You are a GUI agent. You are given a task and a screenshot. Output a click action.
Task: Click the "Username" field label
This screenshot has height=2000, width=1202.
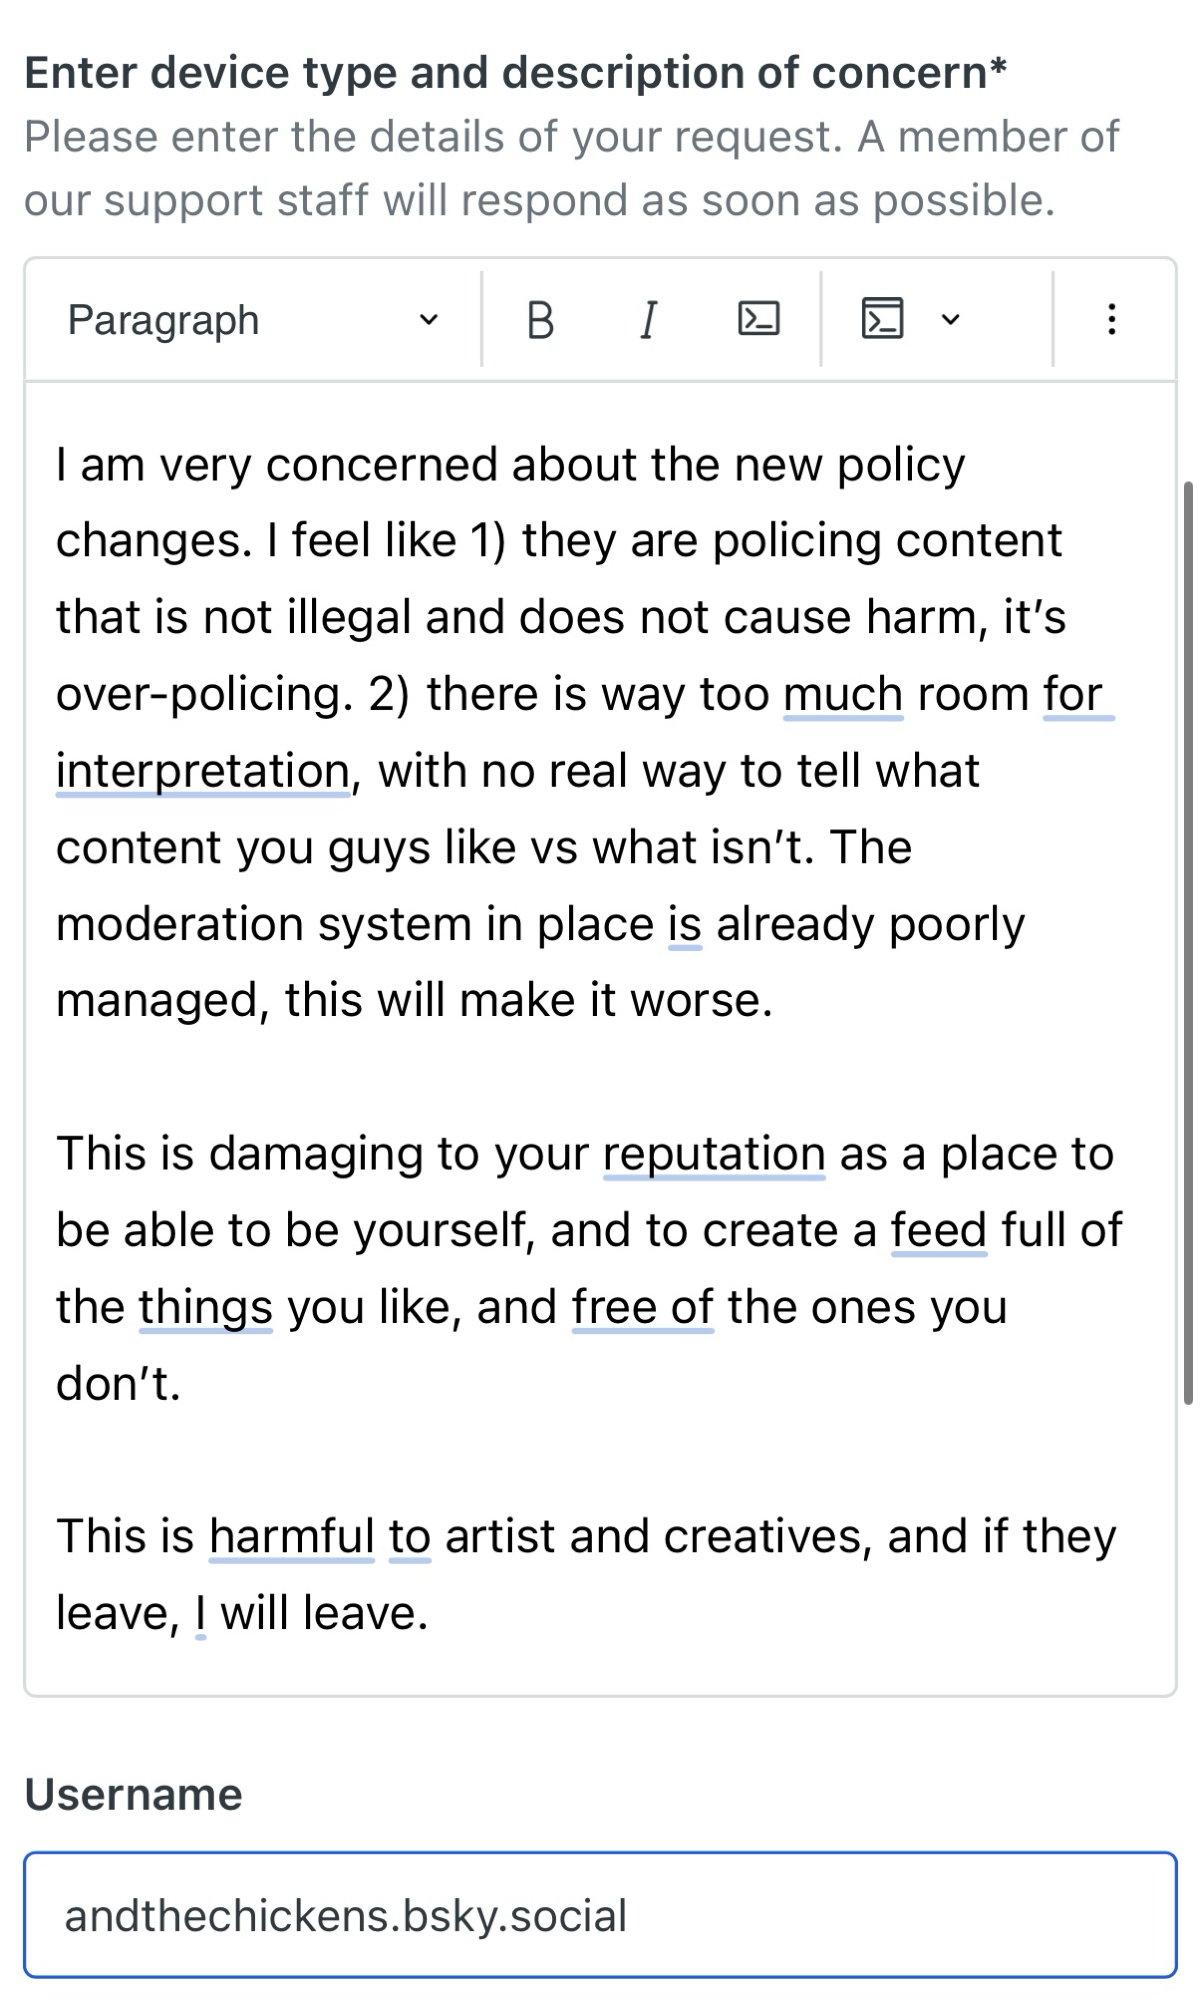pos(133,1795)
